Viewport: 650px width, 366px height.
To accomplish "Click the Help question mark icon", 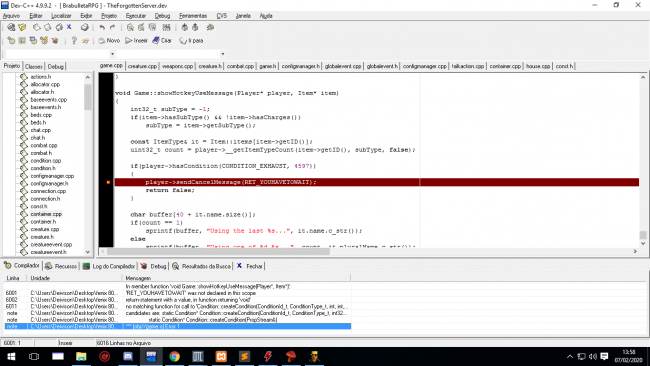I will (74, 41).
